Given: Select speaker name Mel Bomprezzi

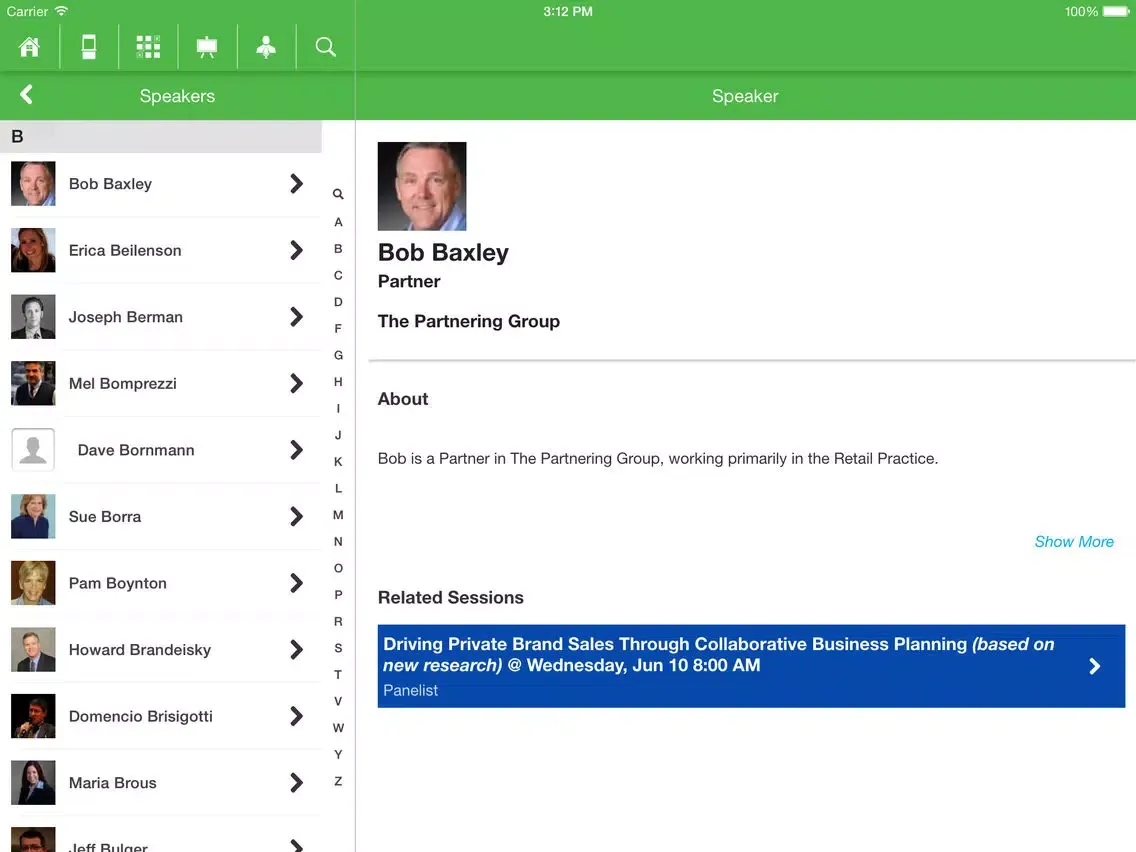Looking at the screenshot, I should (x=123, y=383).
